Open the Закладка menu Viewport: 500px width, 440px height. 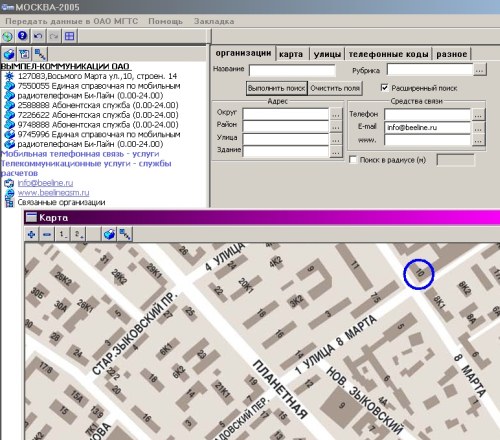[x=214, y=21]
